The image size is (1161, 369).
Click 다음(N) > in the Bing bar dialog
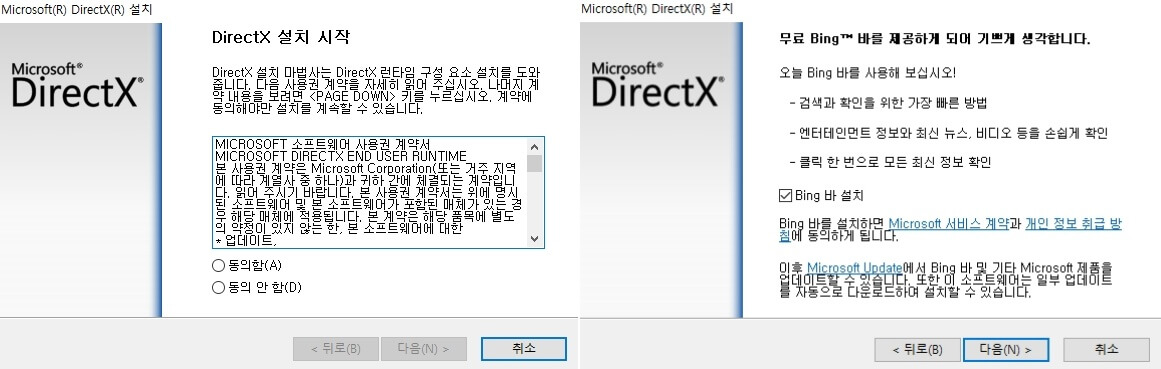pyautogui.click(x=1006, y=349)
